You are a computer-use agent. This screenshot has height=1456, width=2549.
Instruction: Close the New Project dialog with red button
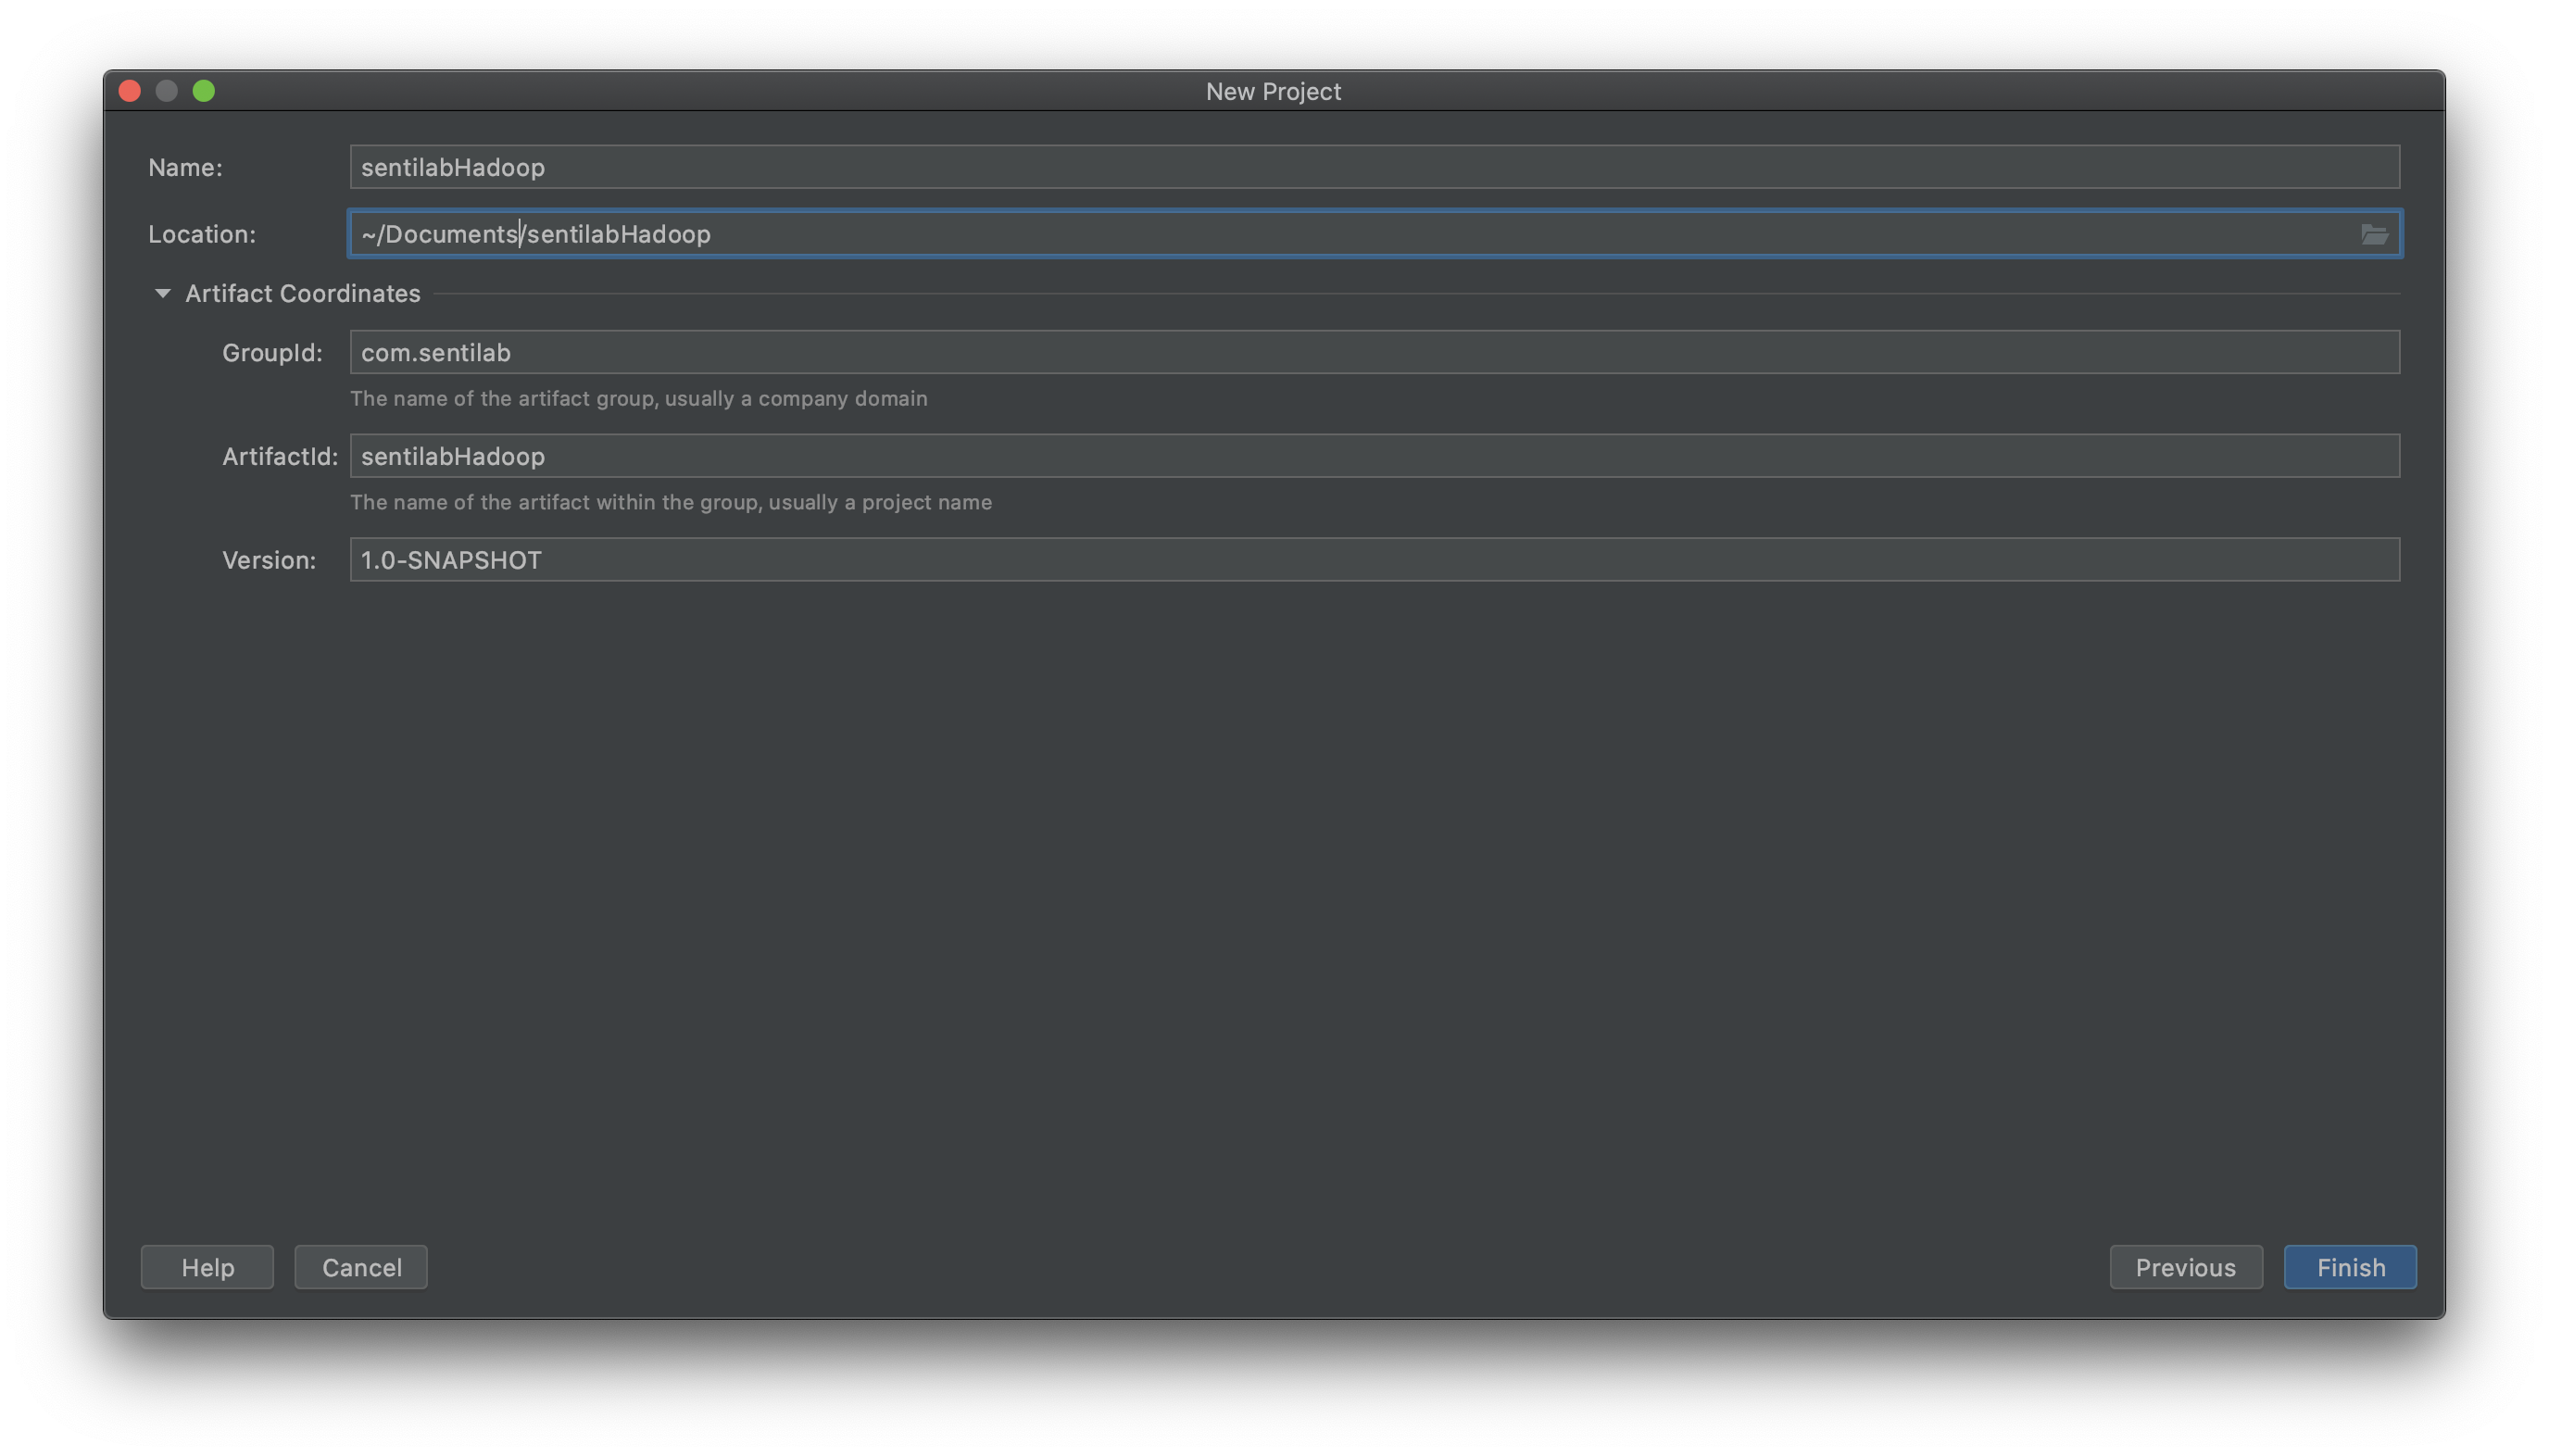[x=130, y=91]
